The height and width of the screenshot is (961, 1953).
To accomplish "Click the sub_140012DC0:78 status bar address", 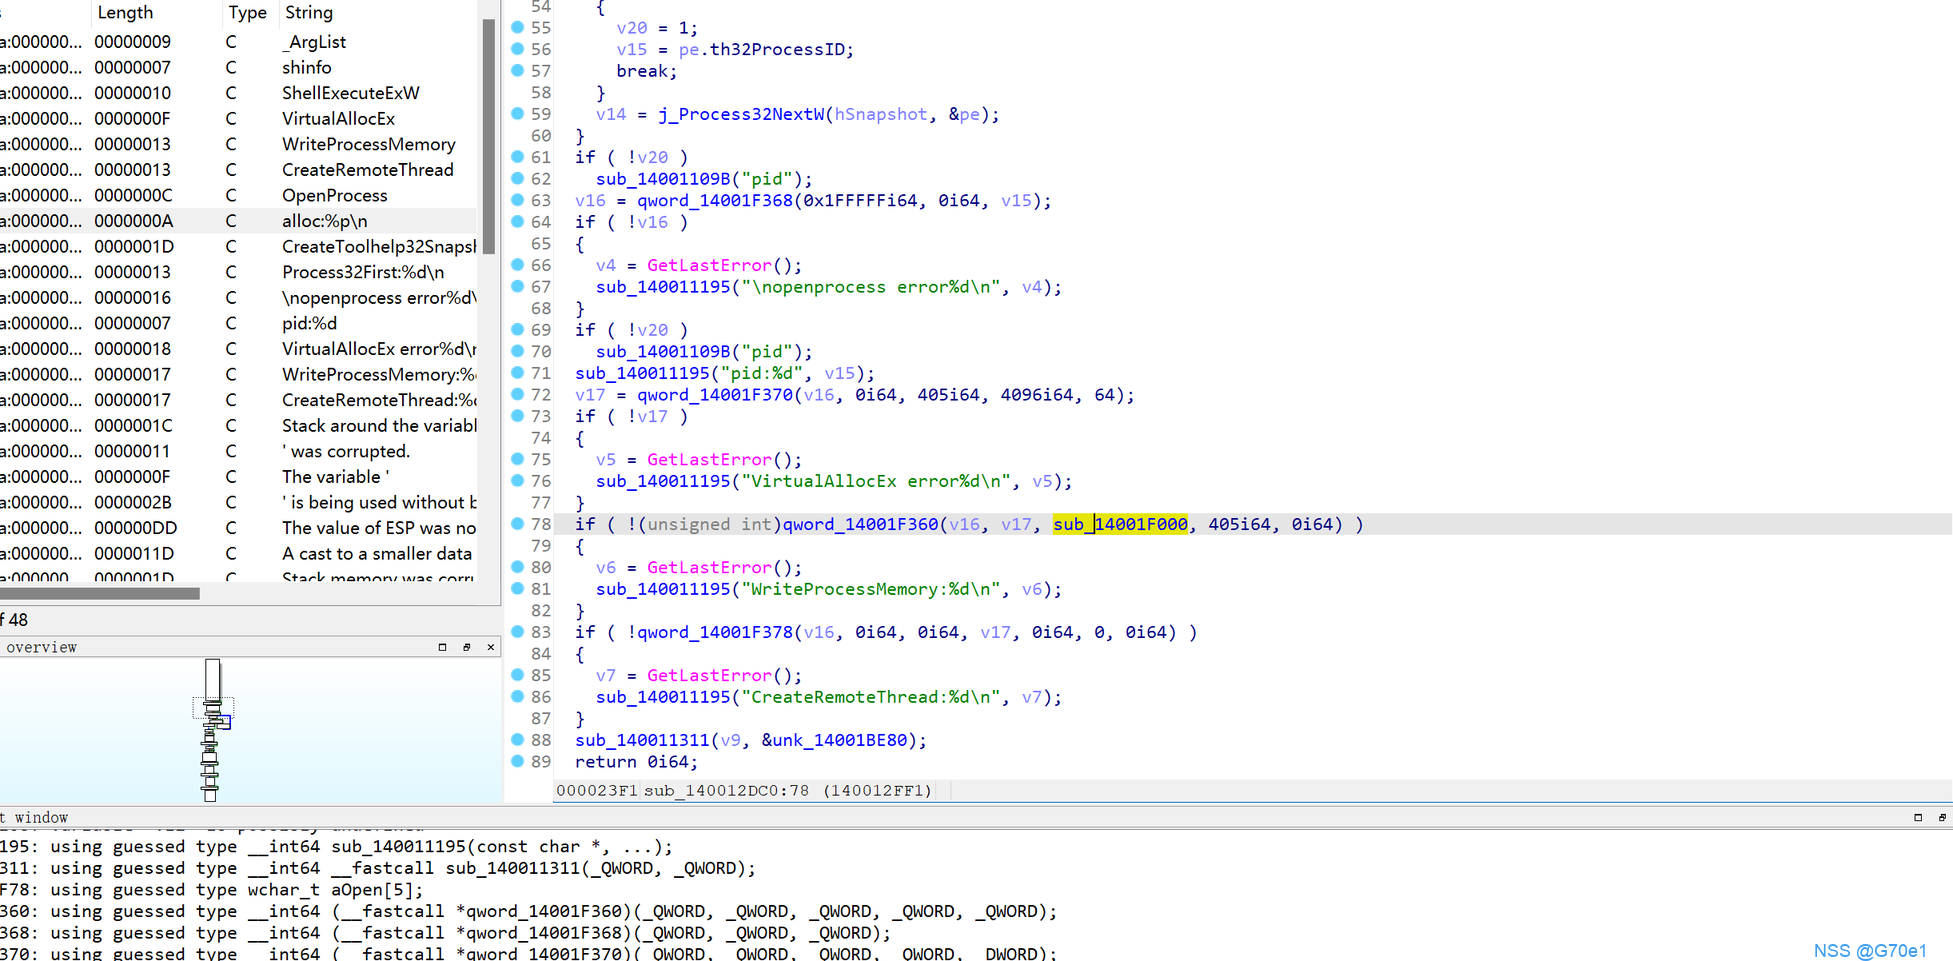I will 726,790.
